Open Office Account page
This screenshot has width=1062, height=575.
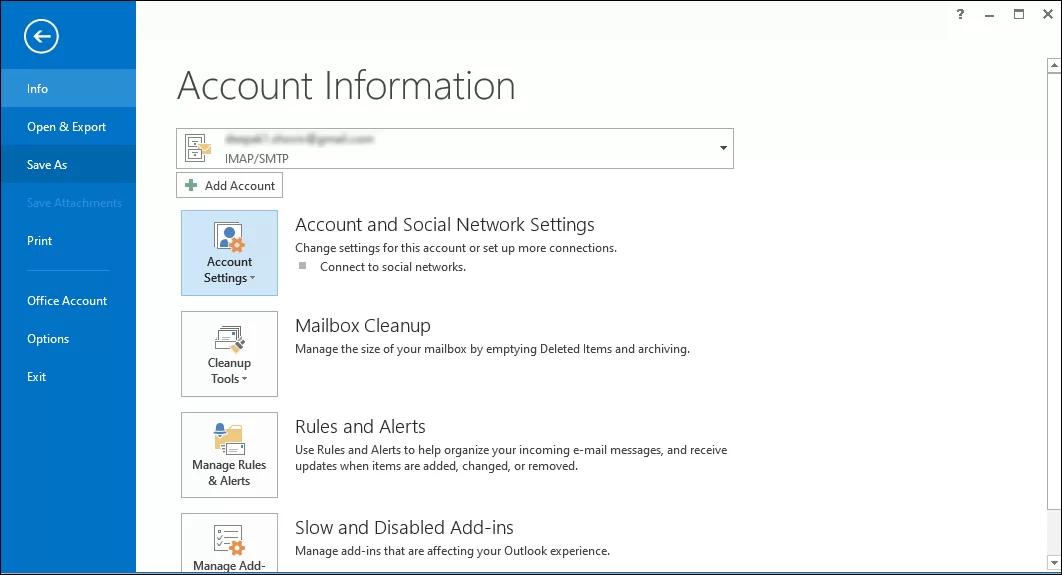point(68,301)
